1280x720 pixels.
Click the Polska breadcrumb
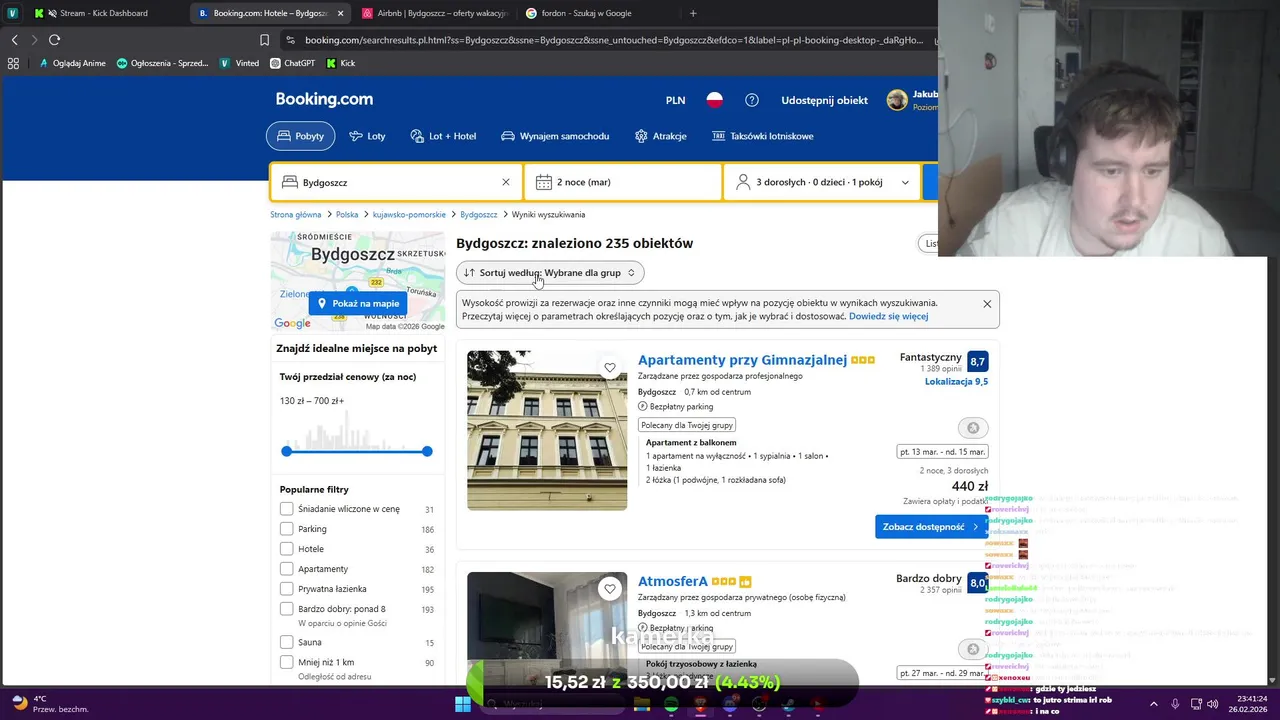[347, 214]
